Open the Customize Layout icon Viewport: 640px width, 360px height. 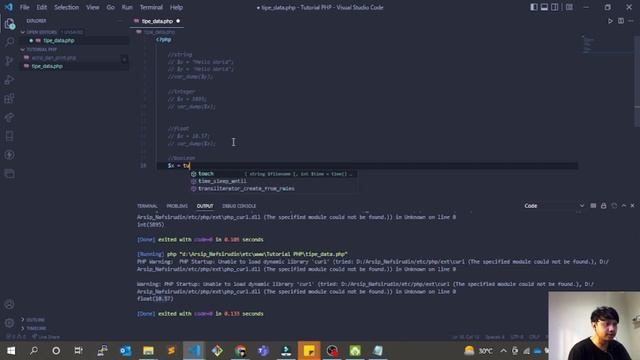point(569,7)
